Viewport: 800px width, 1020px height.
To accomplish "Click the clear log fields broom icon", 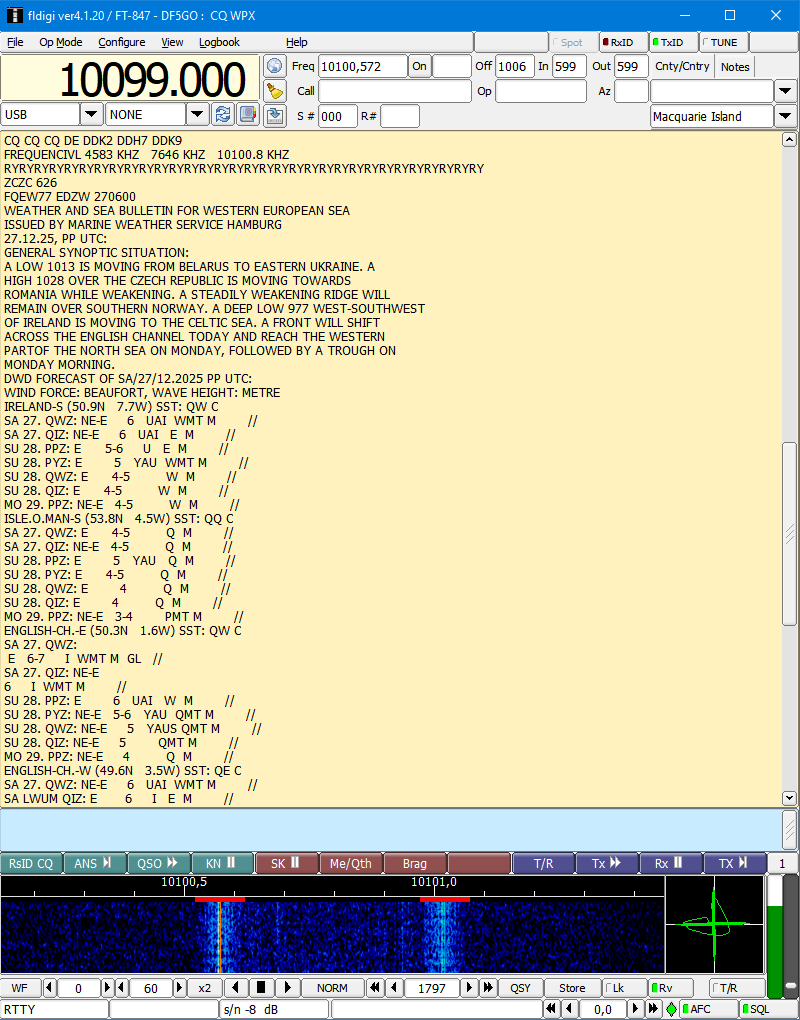I will coord(275,91).
